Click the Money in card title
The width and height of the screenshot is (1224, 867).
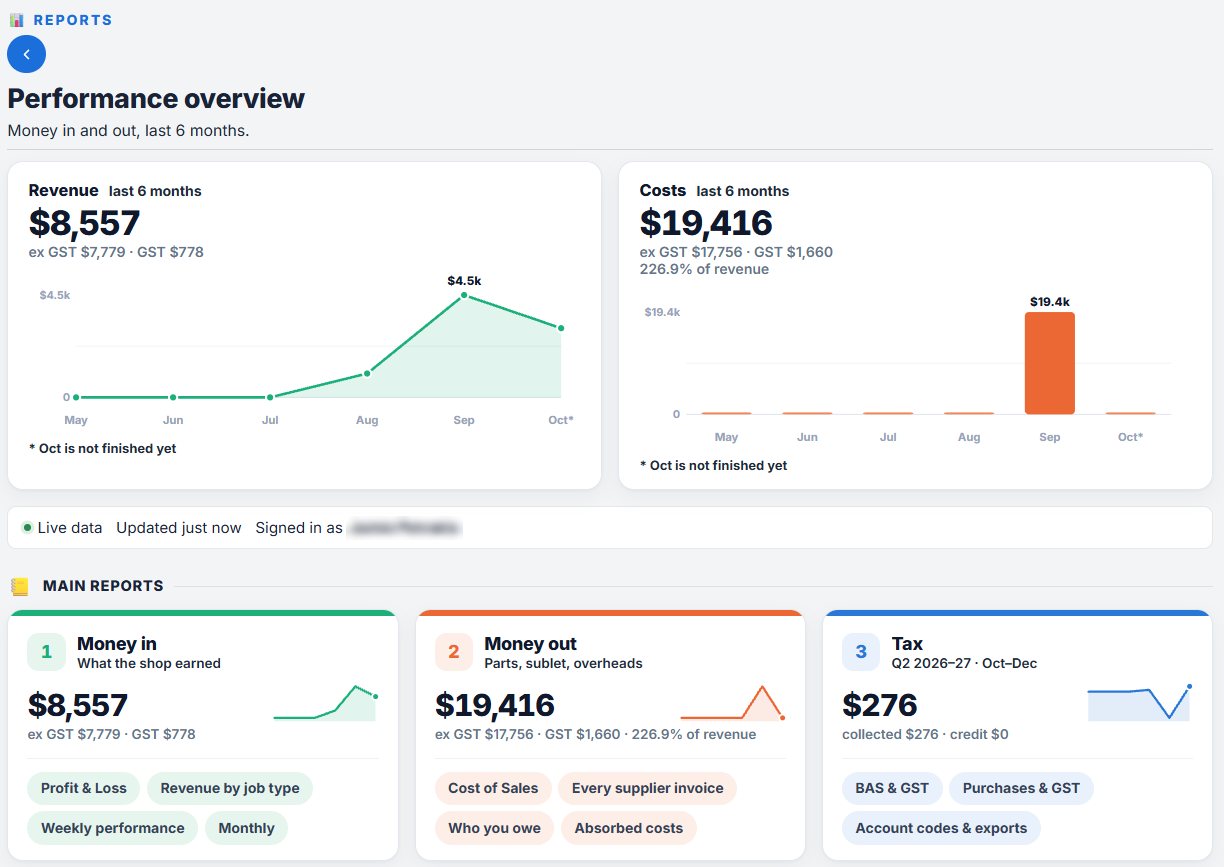(x=117, y=644)
